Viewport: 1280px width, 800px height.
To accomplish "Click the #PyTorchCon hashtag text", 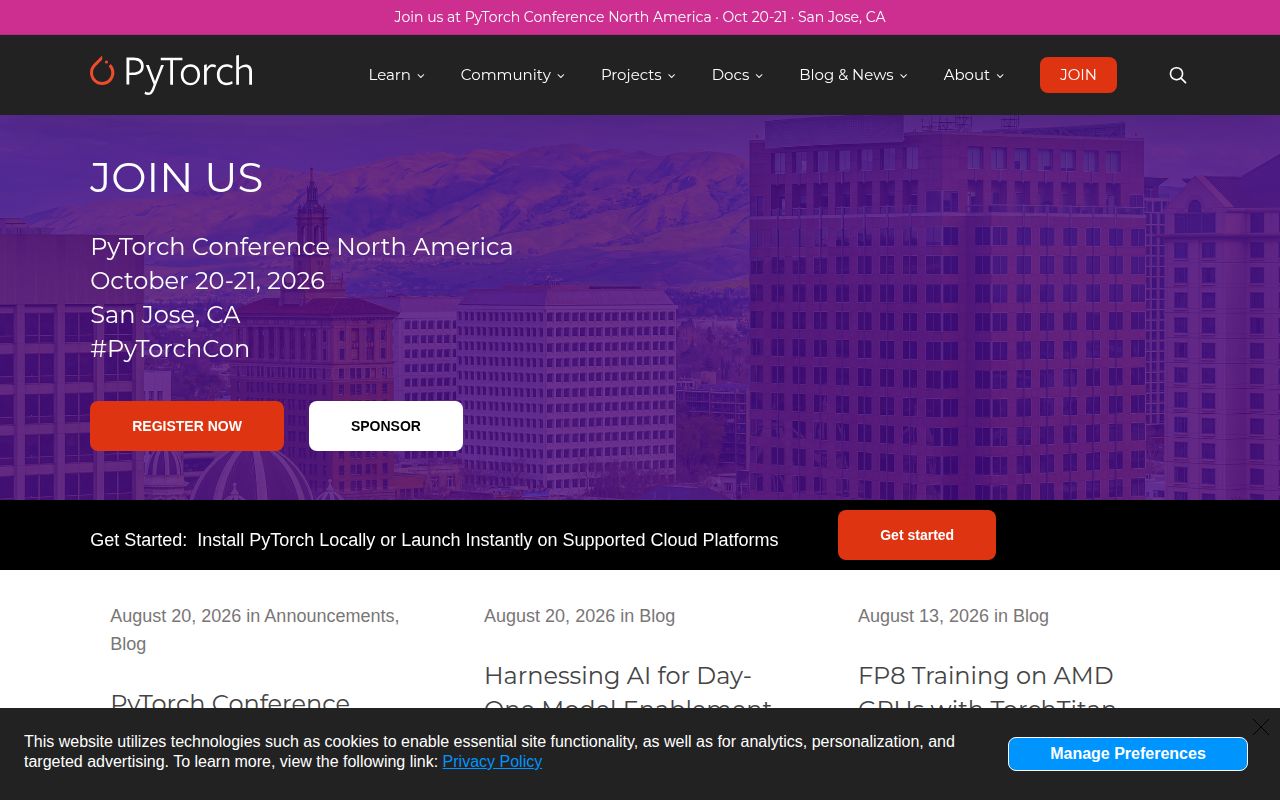I will (170, 348).
